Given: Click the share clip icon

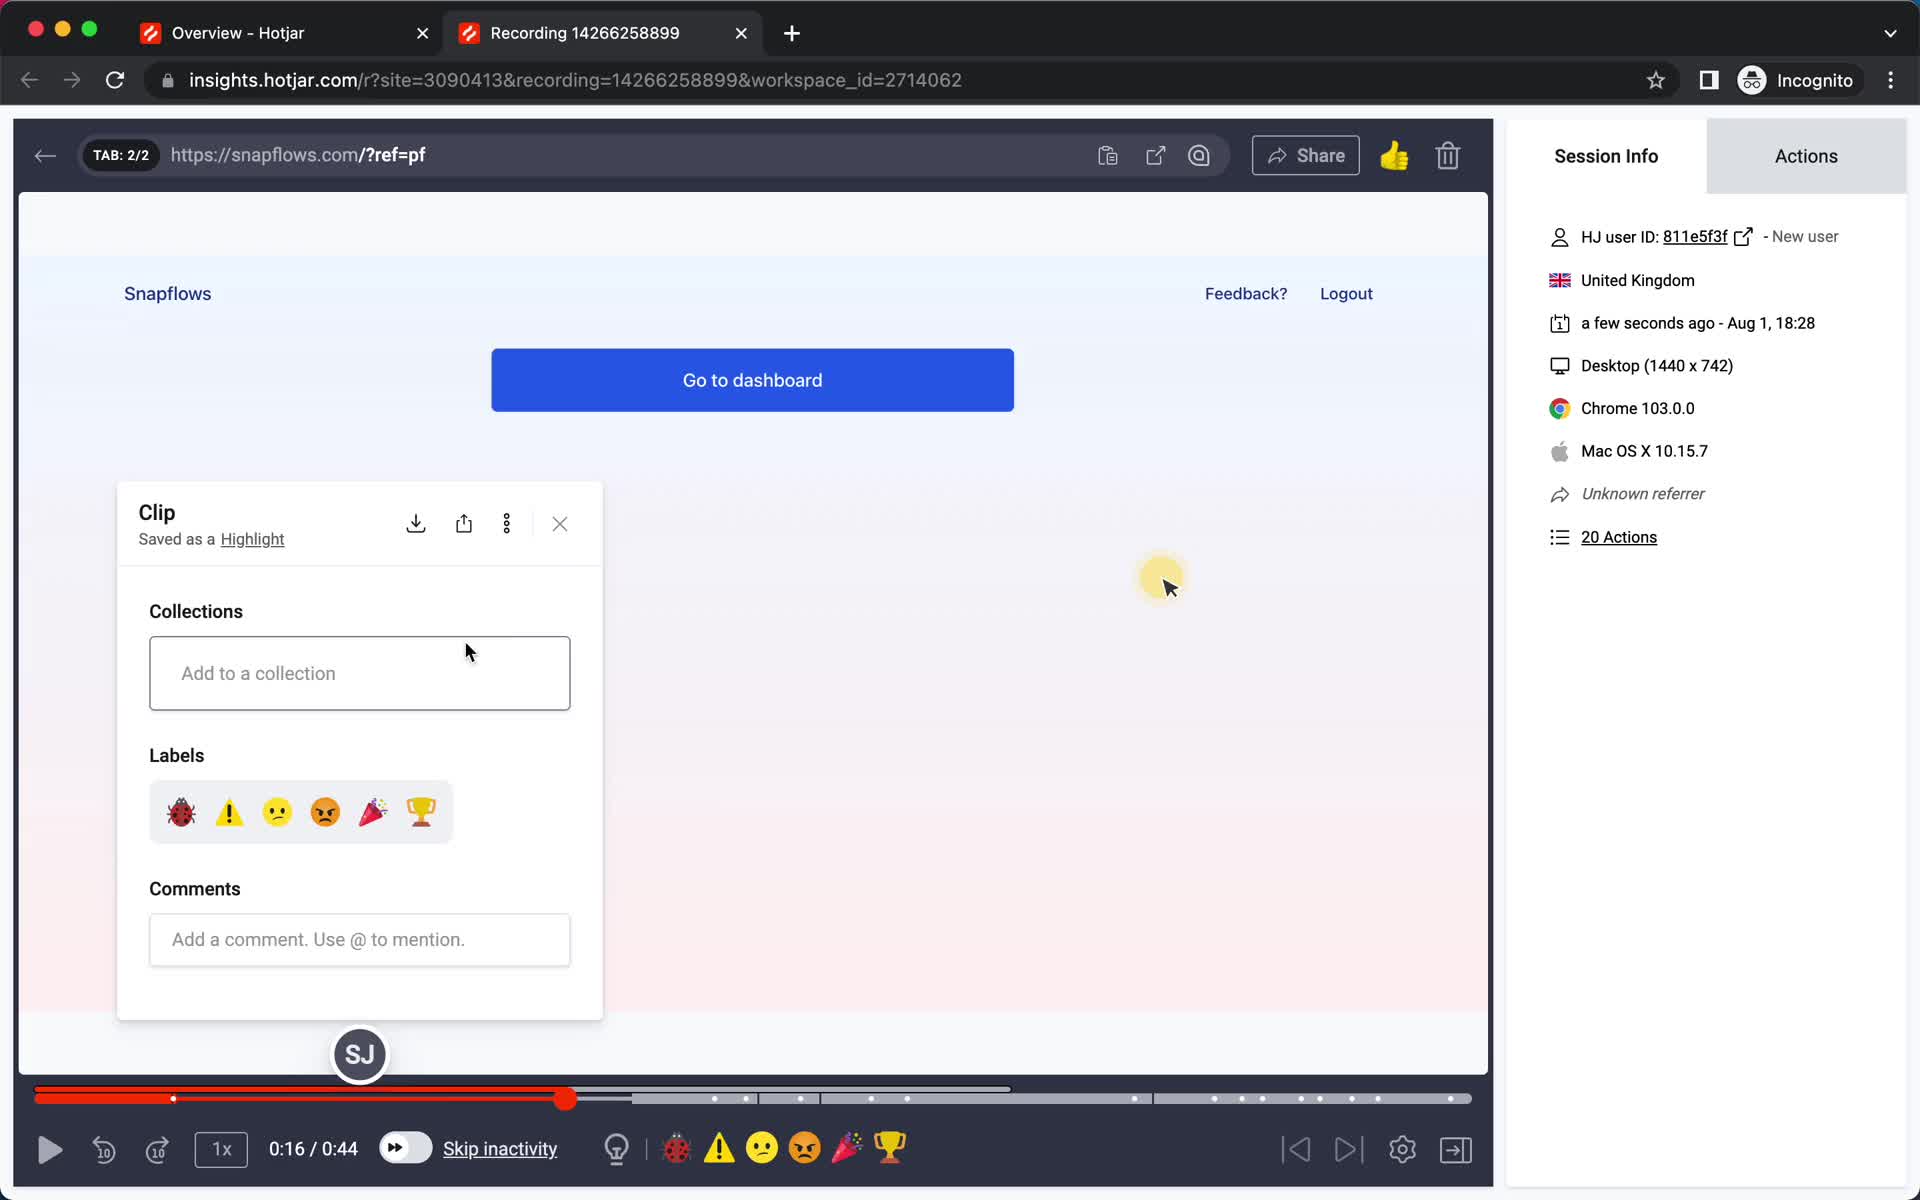Looking at the screenshot, I should point(463,523).
